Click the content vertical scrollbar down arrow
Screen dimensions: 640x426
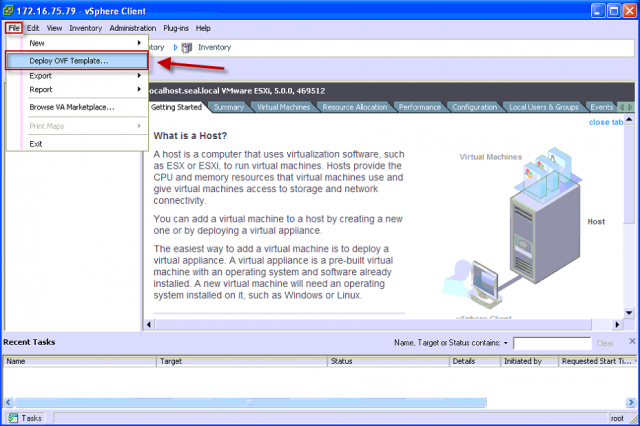pos(629,313)
